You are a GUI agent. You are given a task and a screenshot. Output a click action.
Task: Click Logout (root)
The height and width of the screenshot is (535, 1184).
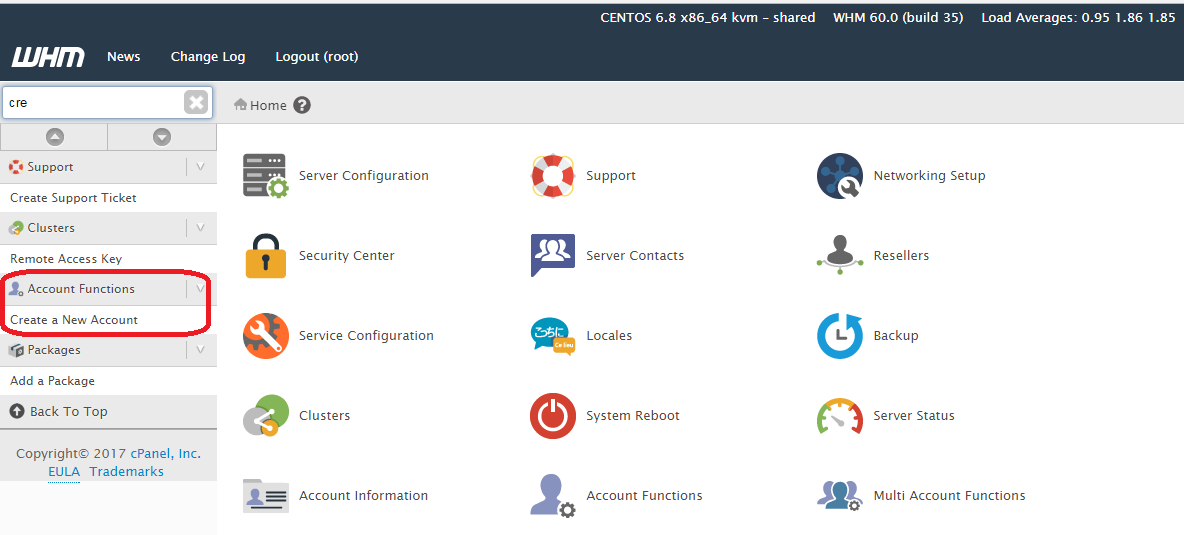[317, 57]
